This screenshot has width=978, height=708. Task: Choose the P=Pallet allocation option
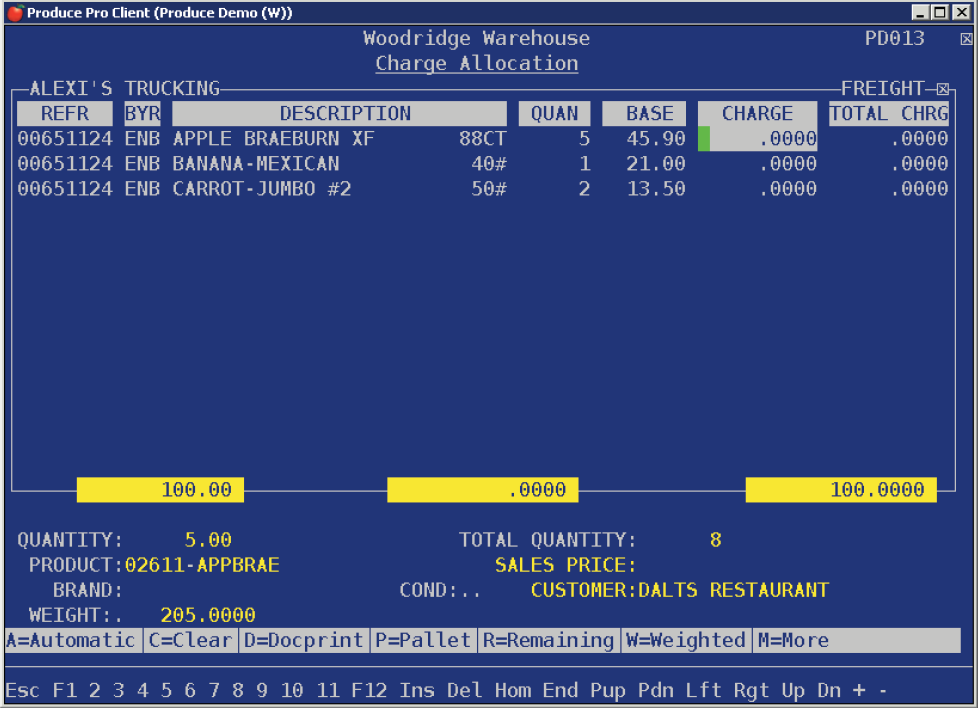coord(423,640)
